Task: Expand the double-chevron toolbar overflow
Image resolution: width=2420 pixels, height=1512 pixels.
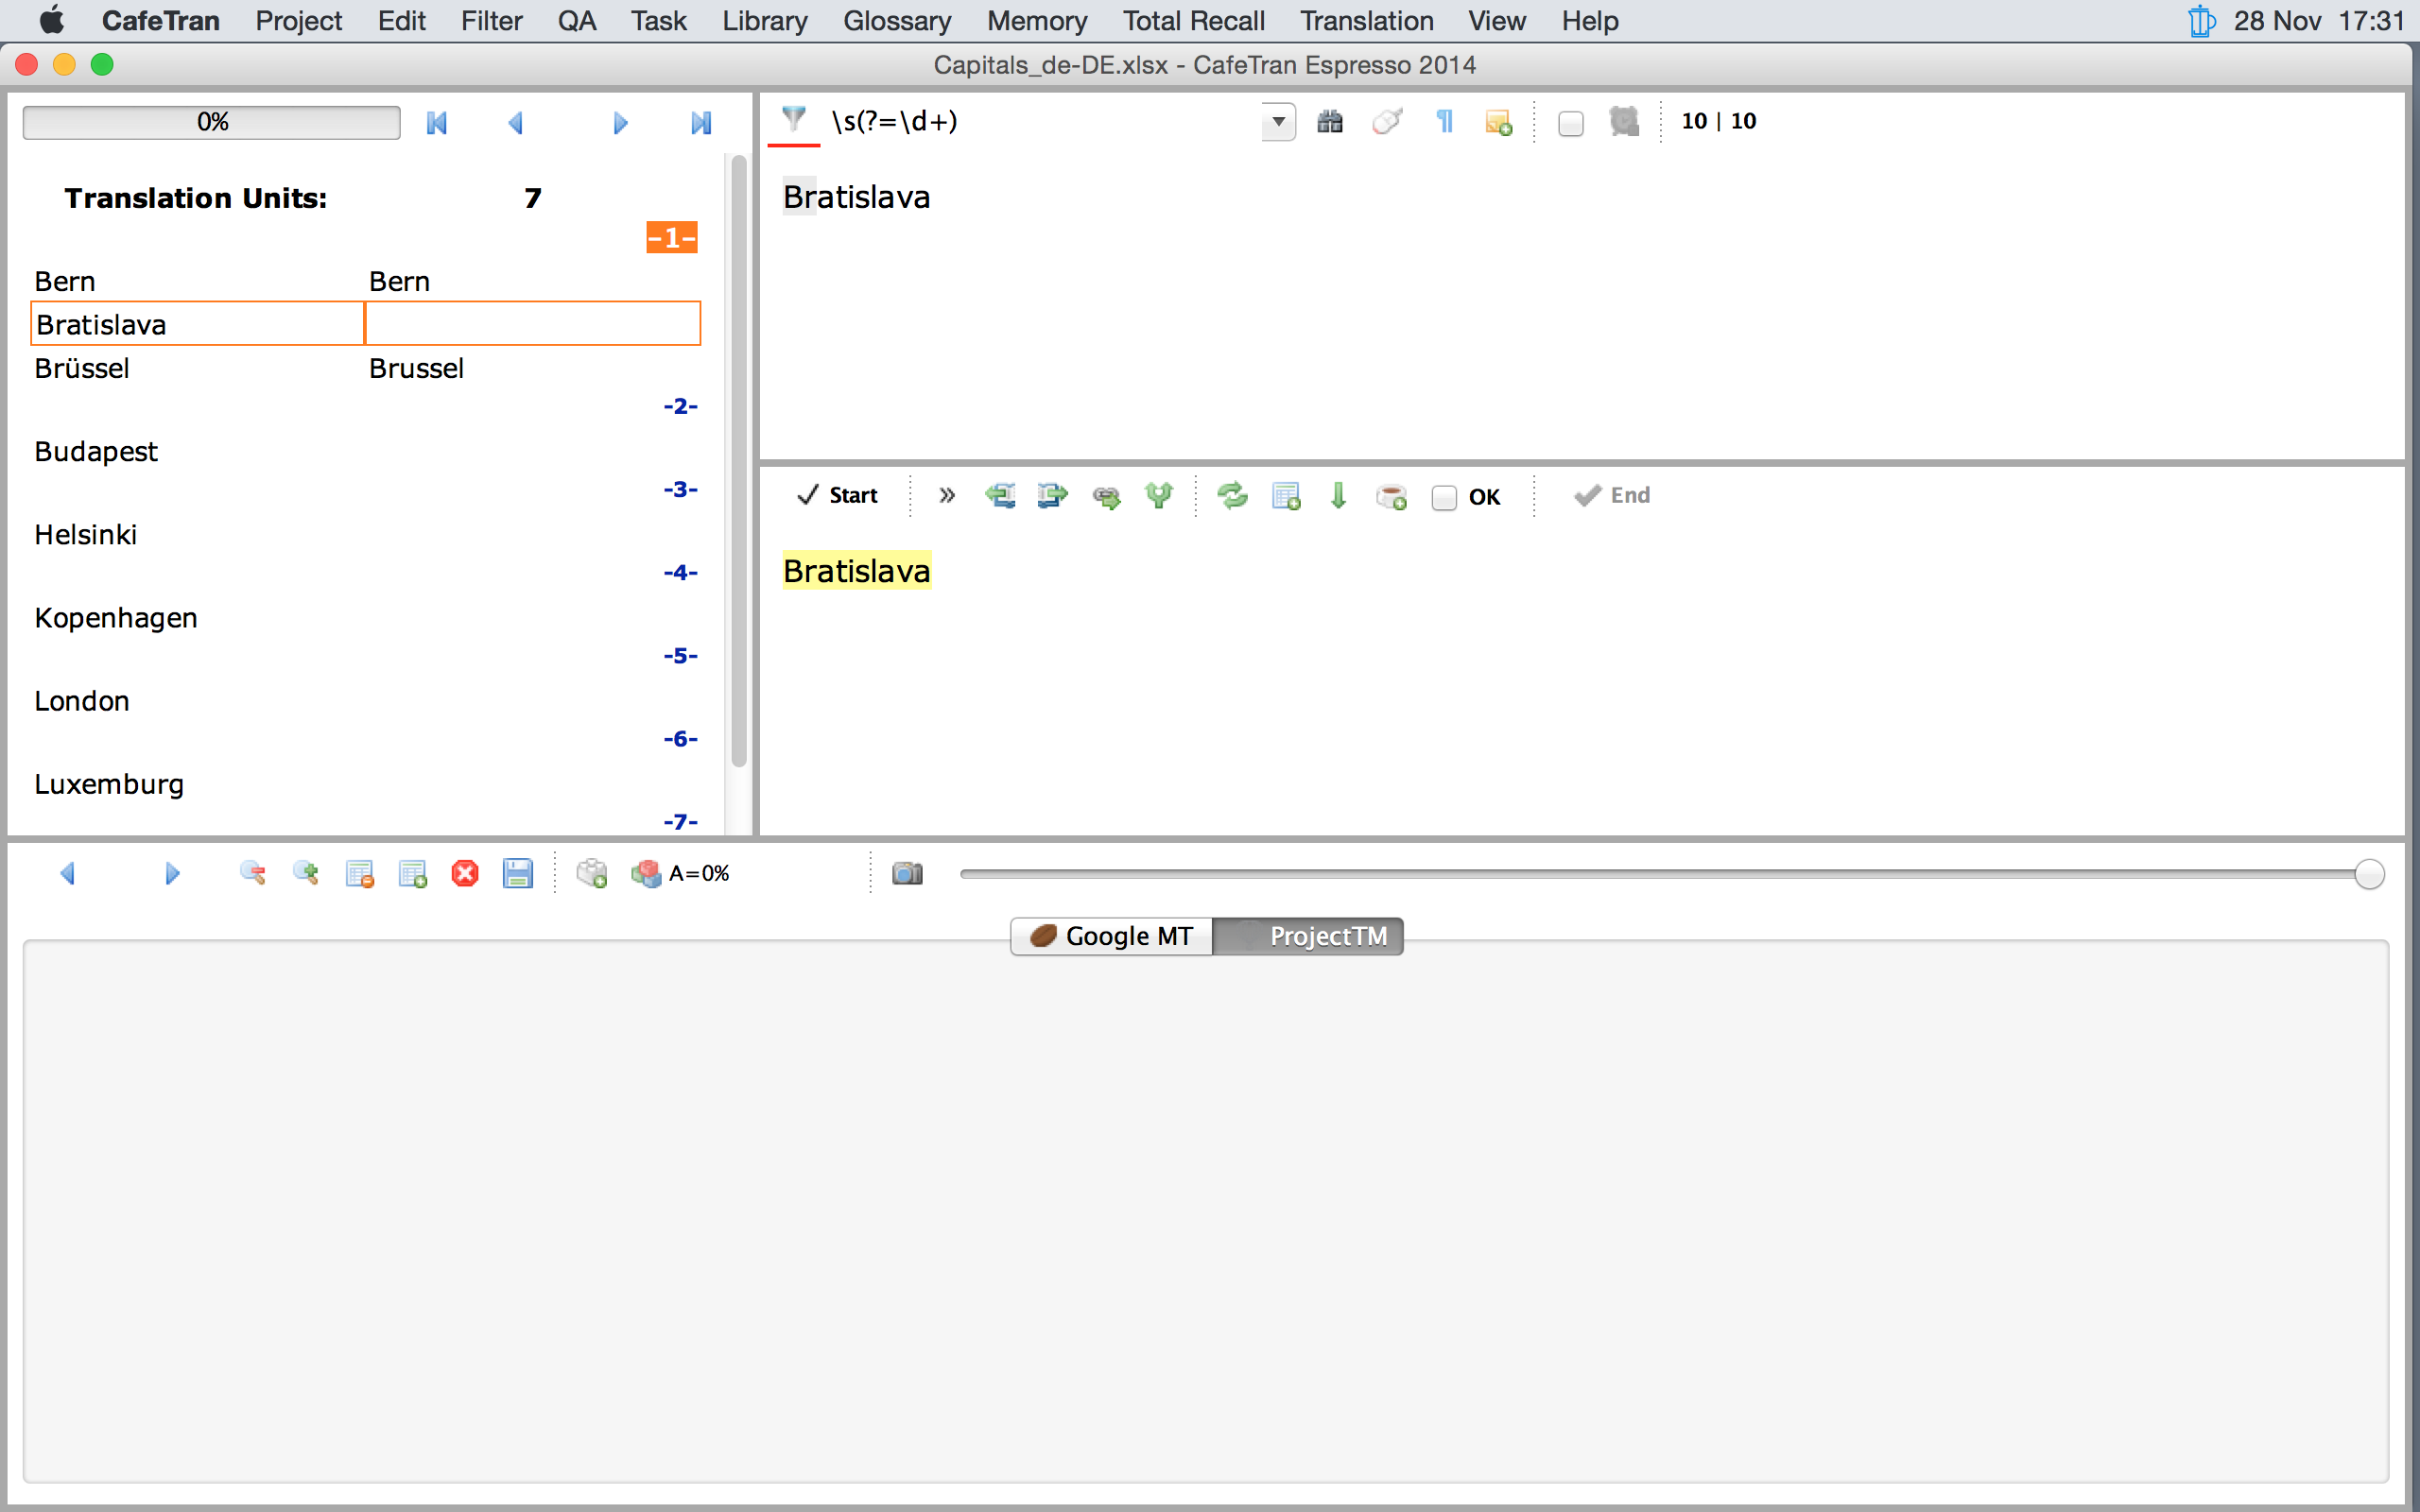Action: pos(947,496)
